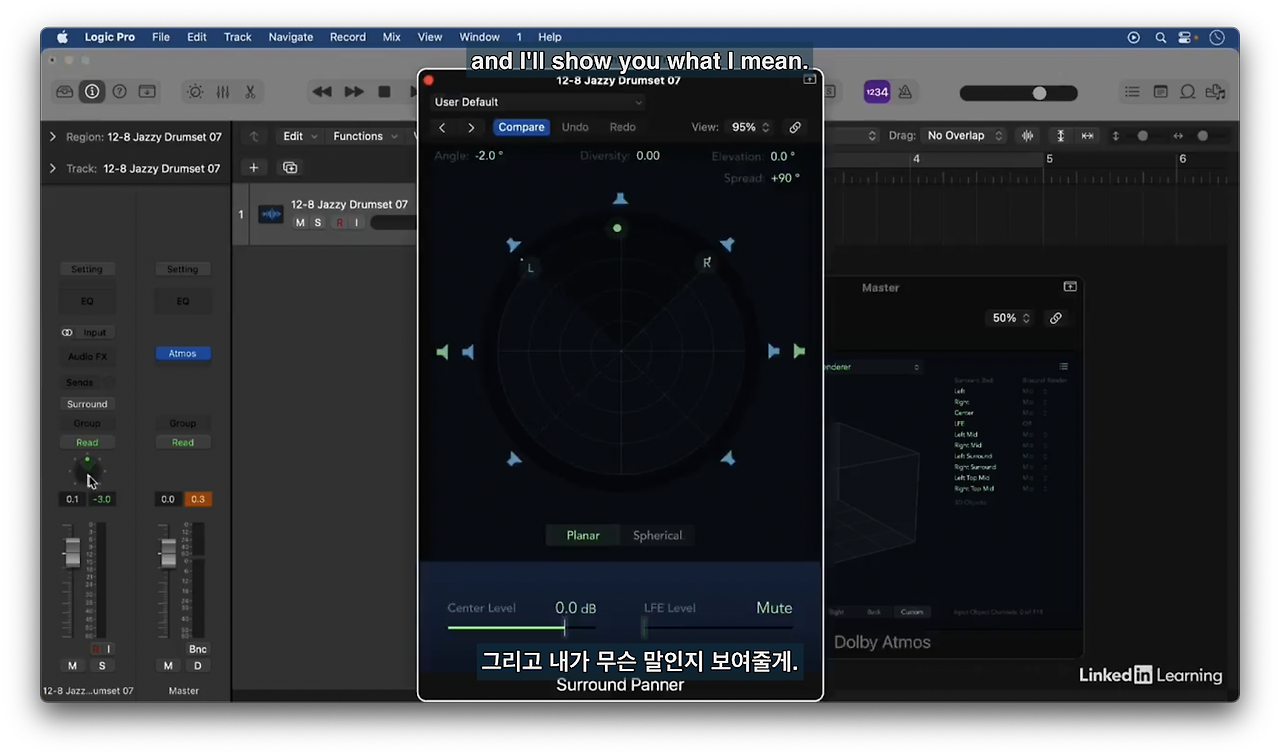Rewind the transport
Viewport: 1280px width, 756px height.
322,92
